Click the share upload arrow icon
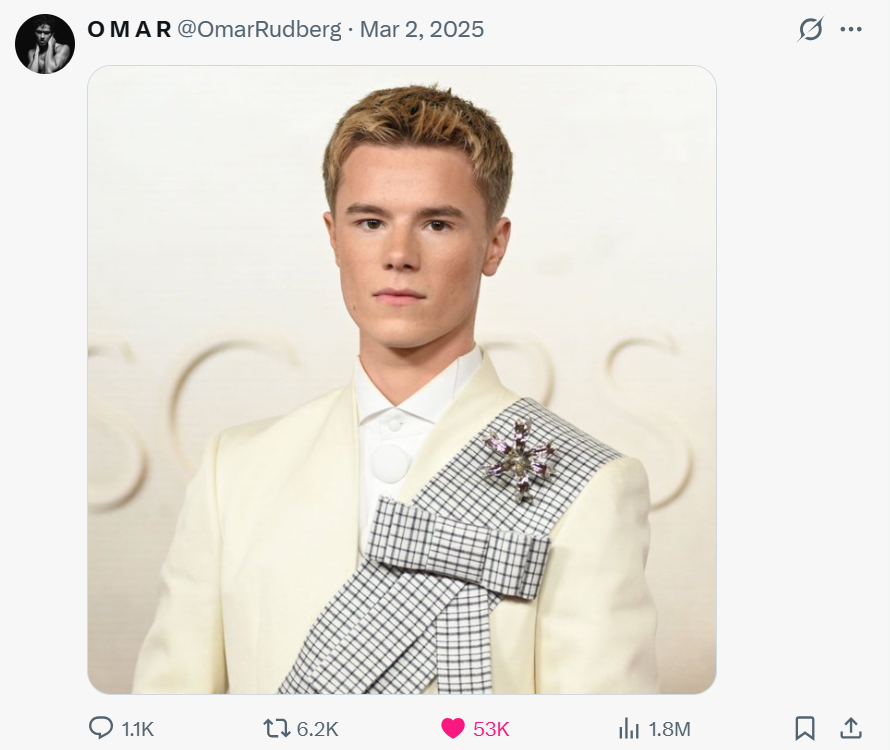 tap(851, 728)
